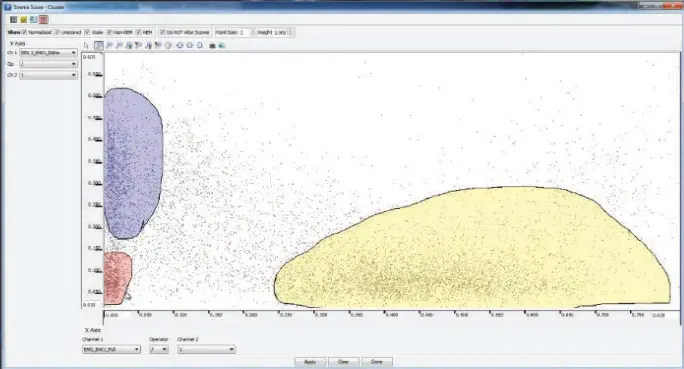Toggle the NBM checkbox
Image resolution: width=684 pixels, height=369 pixels.
(139, 32)
